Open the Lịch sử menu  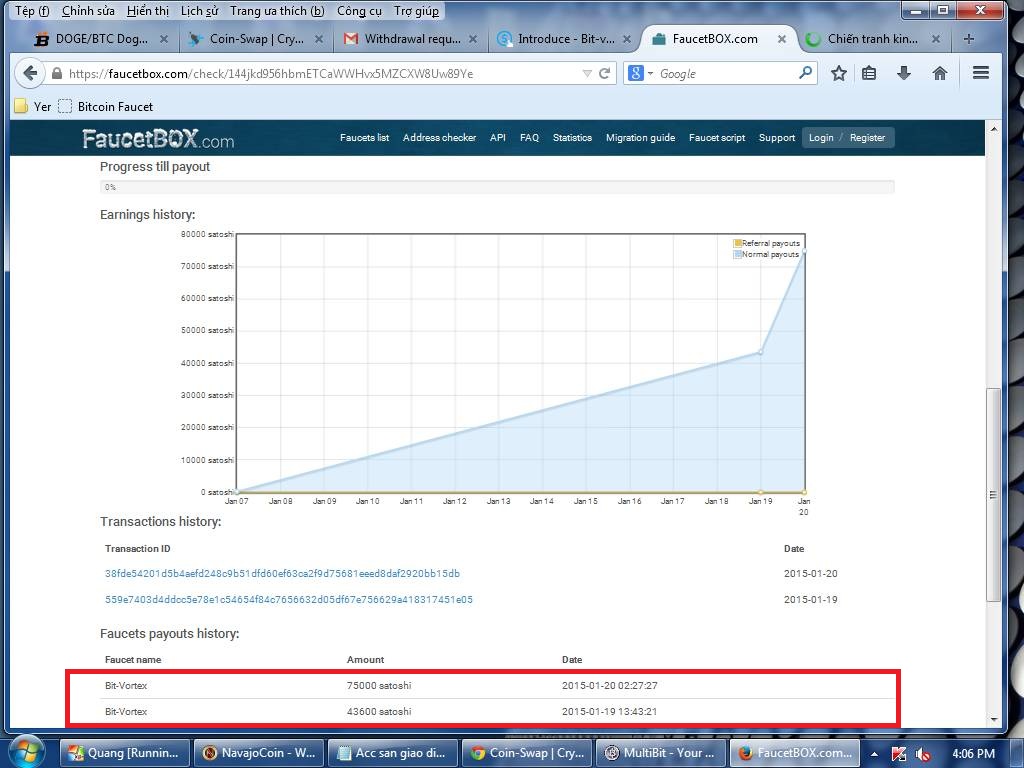click(x=199, y=11)
